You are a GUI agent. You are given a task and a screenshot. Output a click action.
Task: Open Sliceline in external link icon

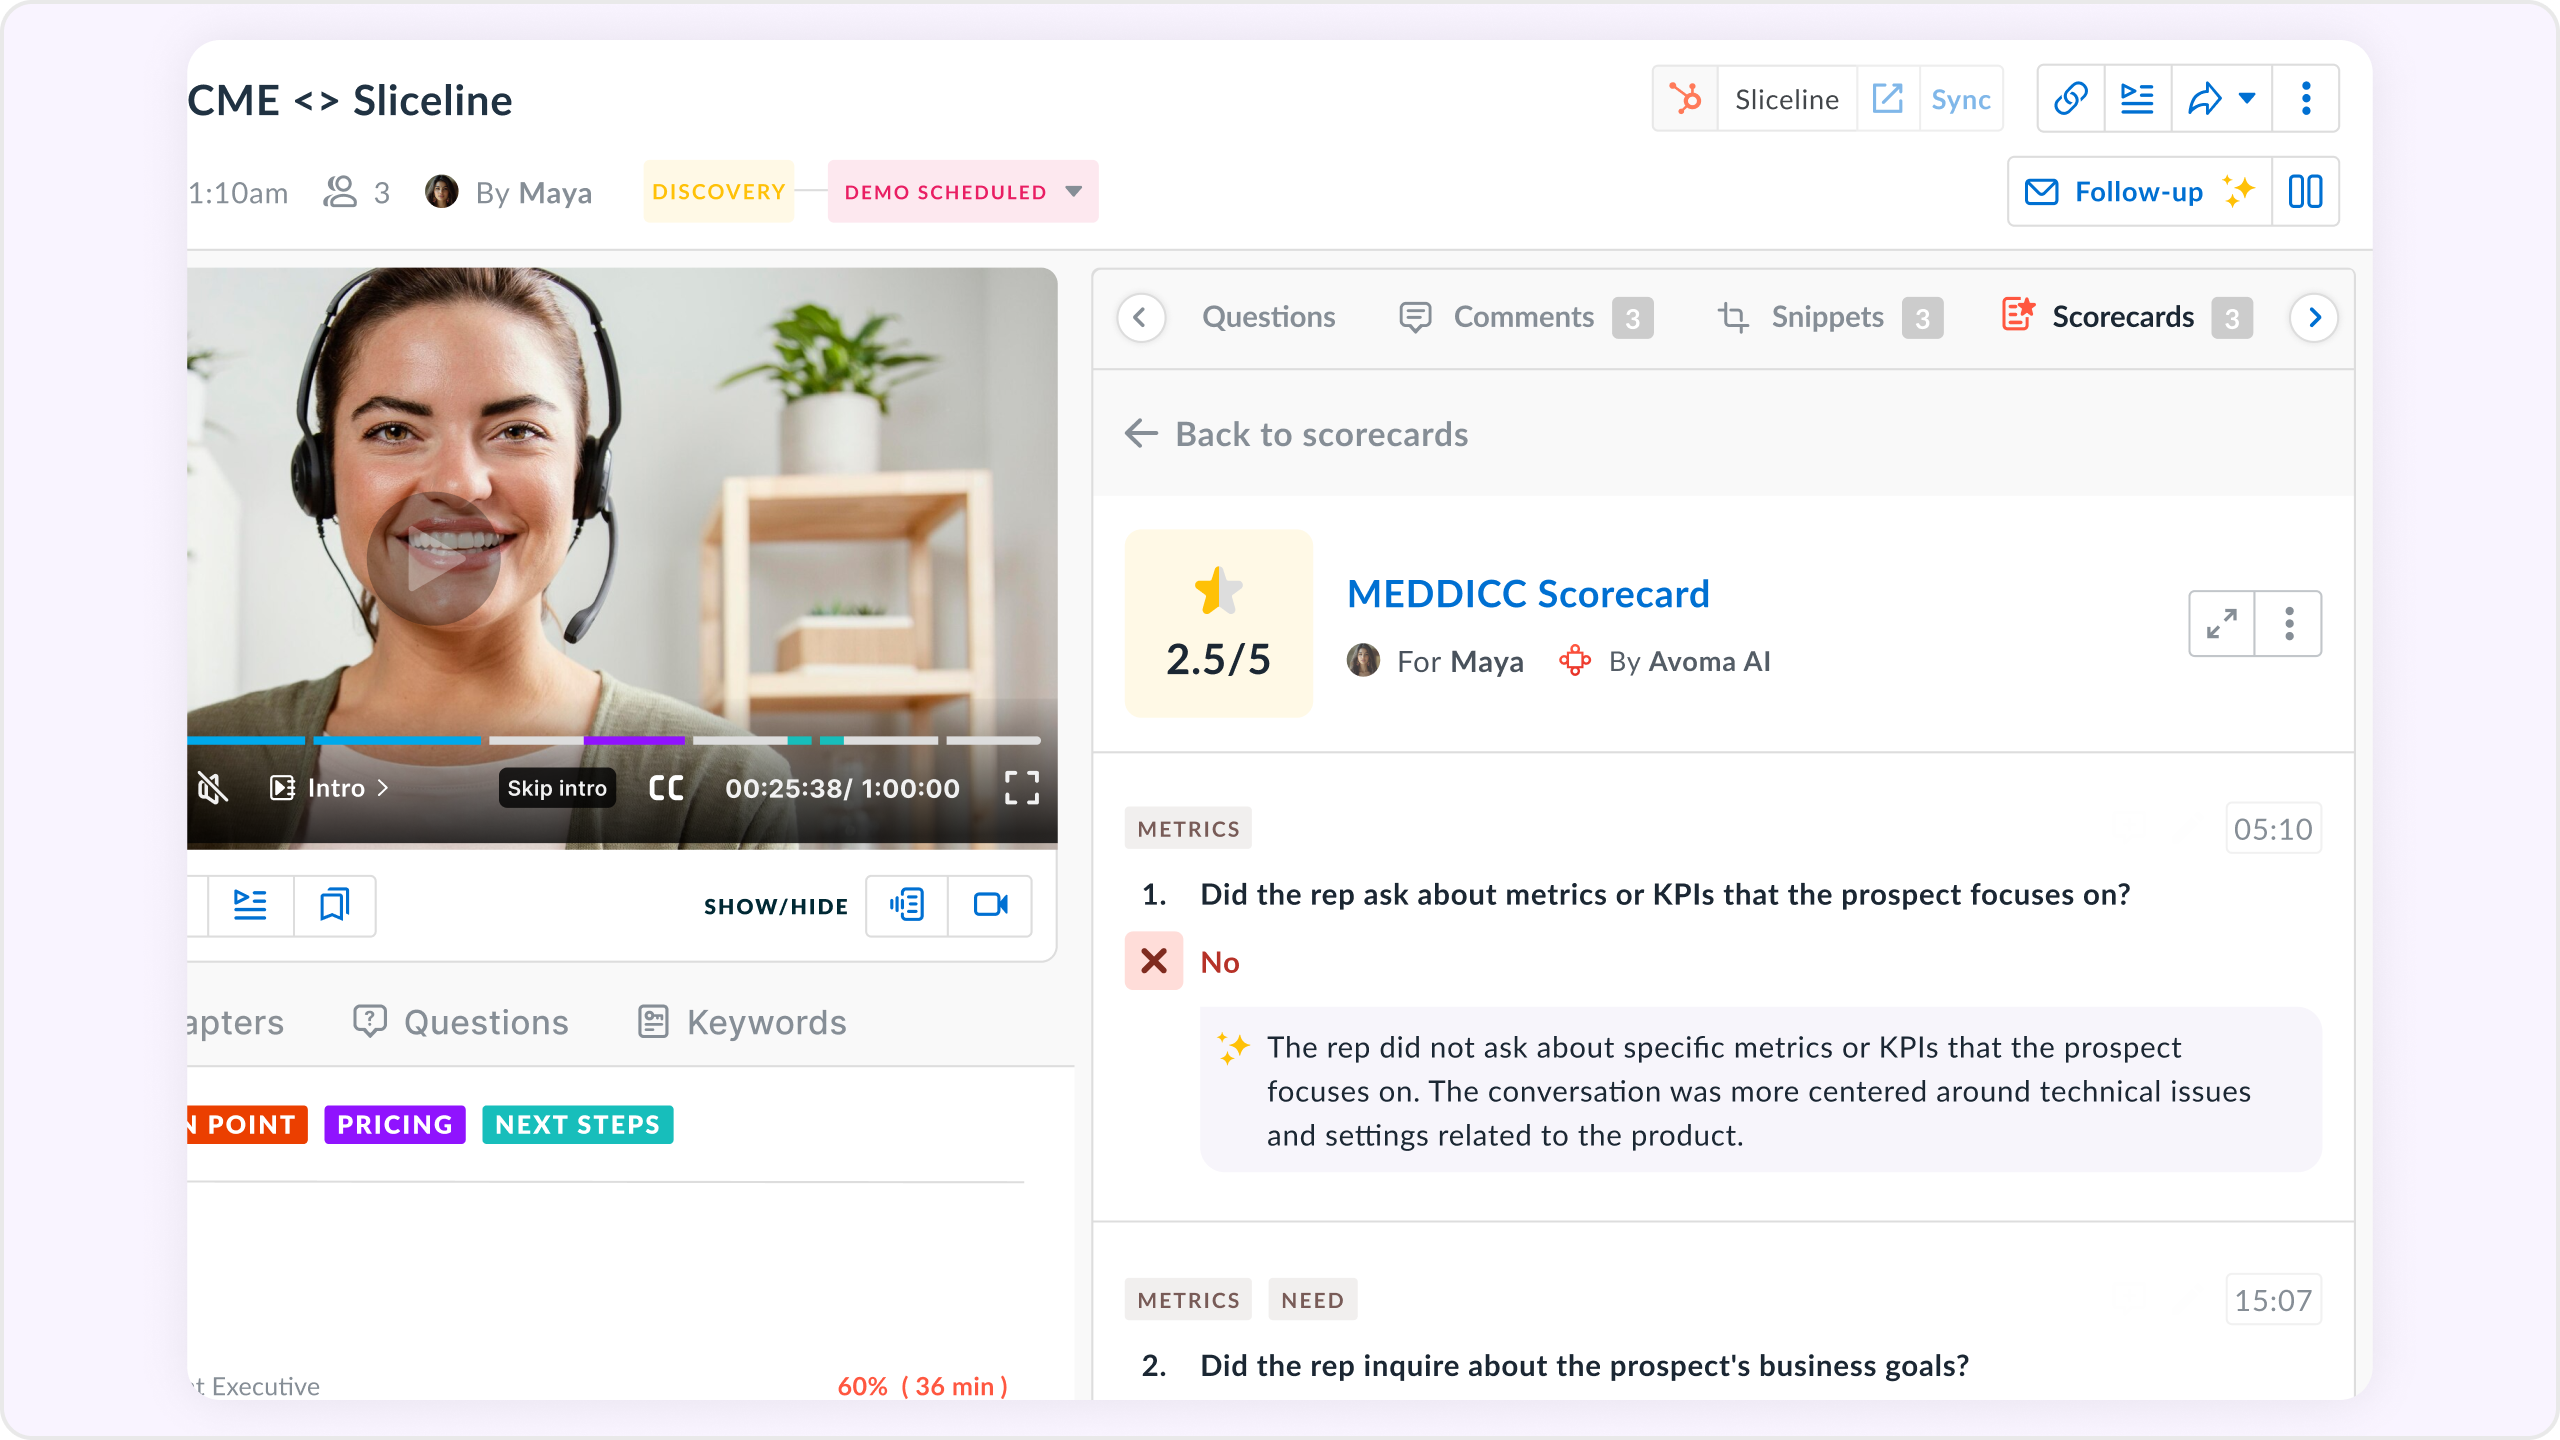click(x=1887, y=99)
